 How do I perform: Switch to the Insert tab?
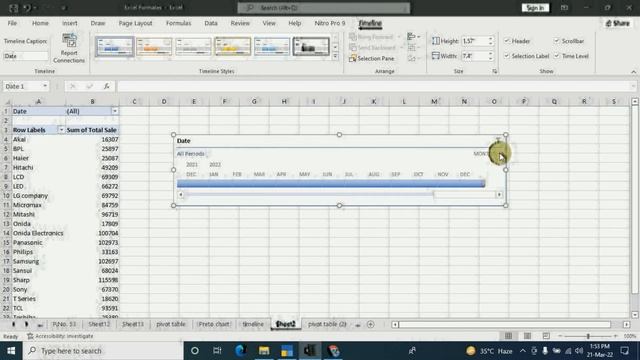click(69, 23)
